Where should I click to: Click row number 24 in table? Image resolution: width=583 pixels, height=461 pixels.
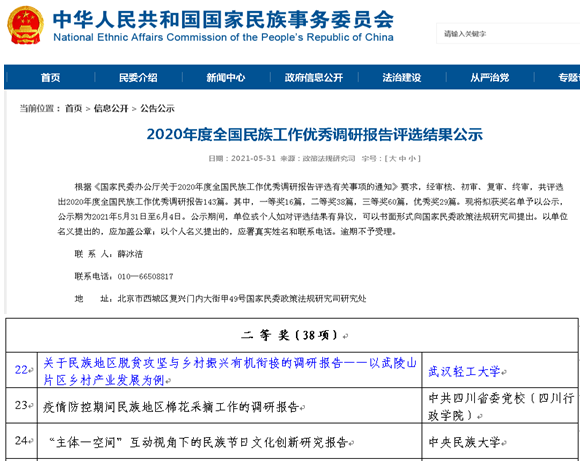pyautogui.click(x=22, y=441)
